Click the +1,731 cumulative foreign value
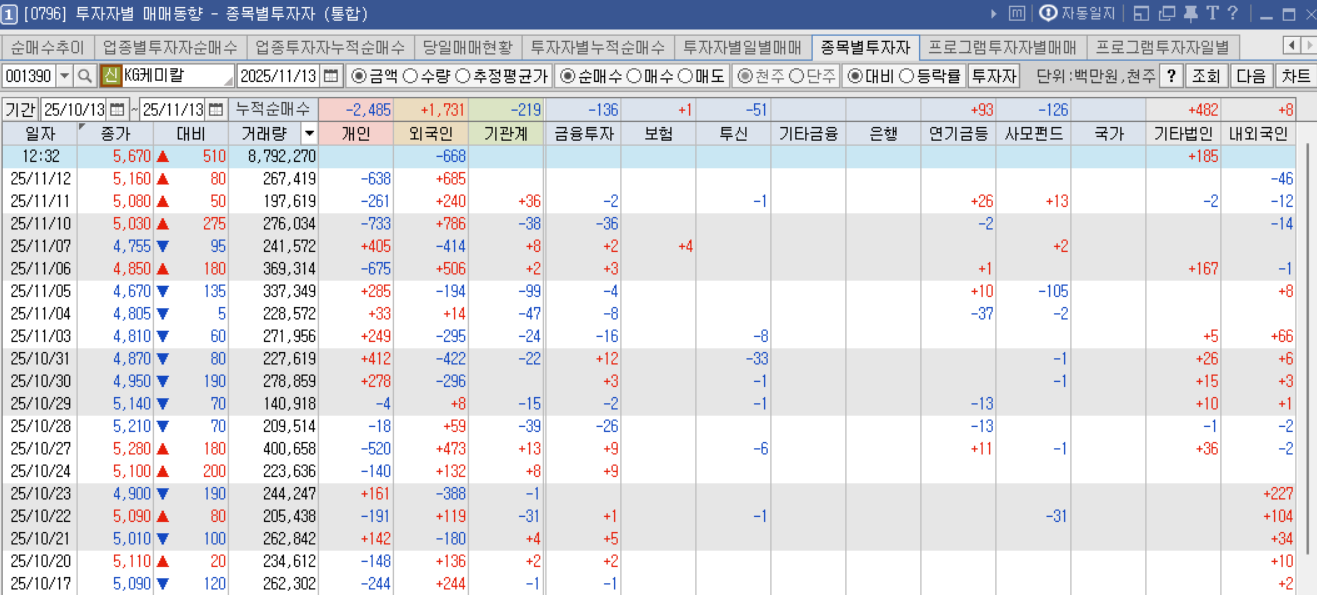The width and height of the screenshot is (1317, 595). pyautogui.click(x=431, y=110)
